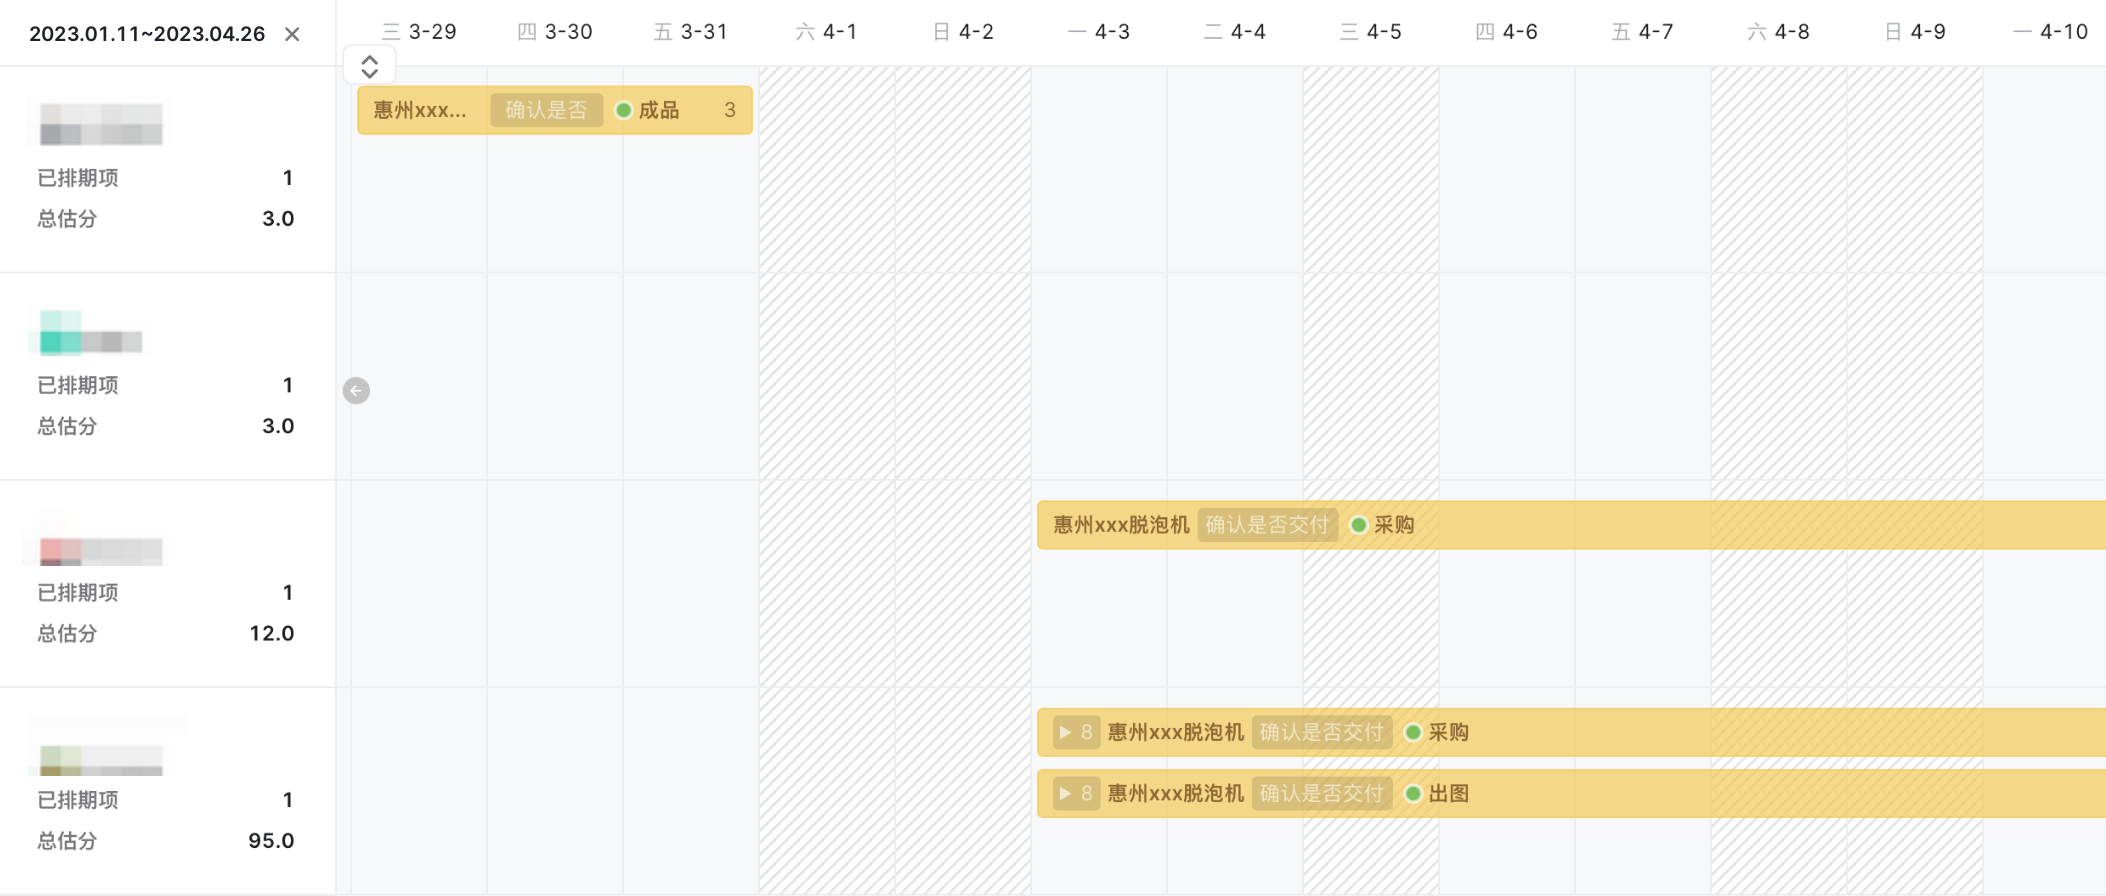Image resolution: width=2106 pixels, height=896 pixels.
Task: Select the teal blurred avatar in the second row
Action: pos(90,333)
